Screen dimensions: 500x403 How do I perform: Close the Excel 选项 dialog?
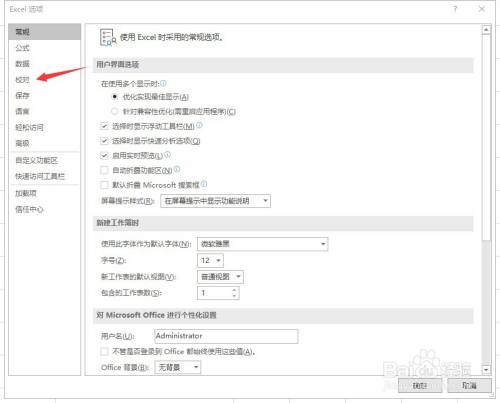[482, 9]
